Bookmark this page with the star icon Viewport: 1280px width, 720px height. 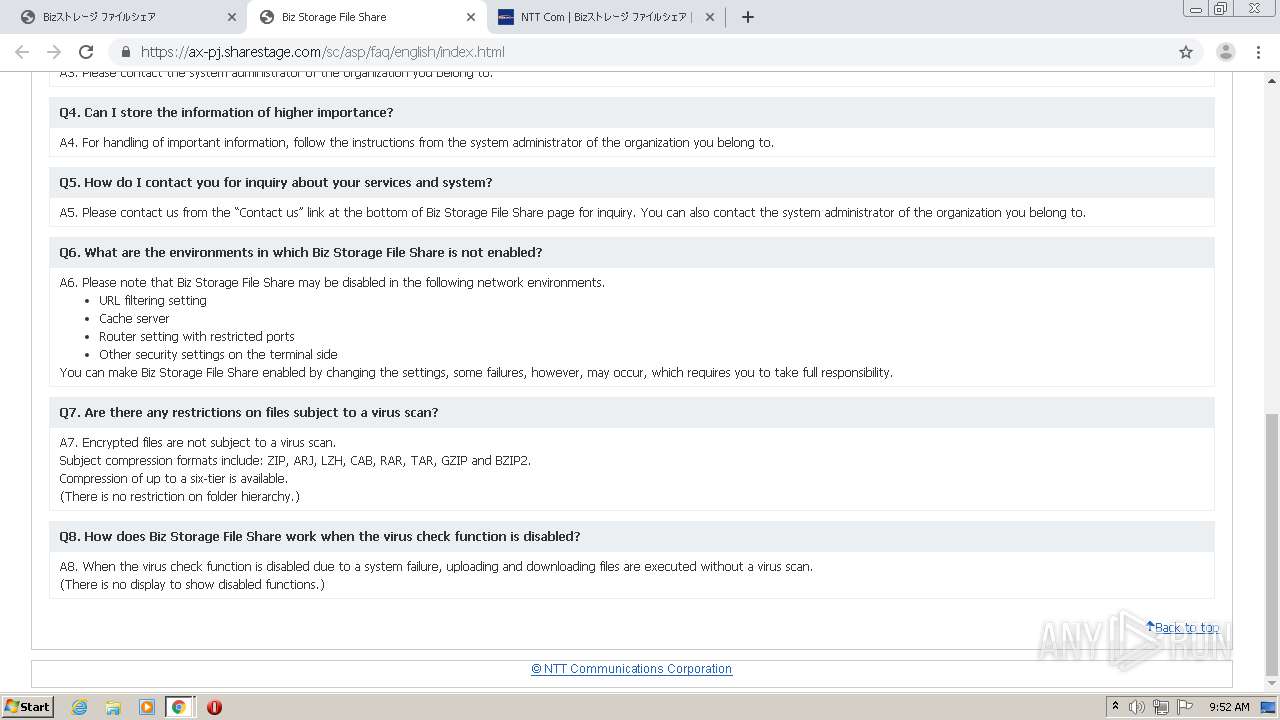click(1186, 52)
